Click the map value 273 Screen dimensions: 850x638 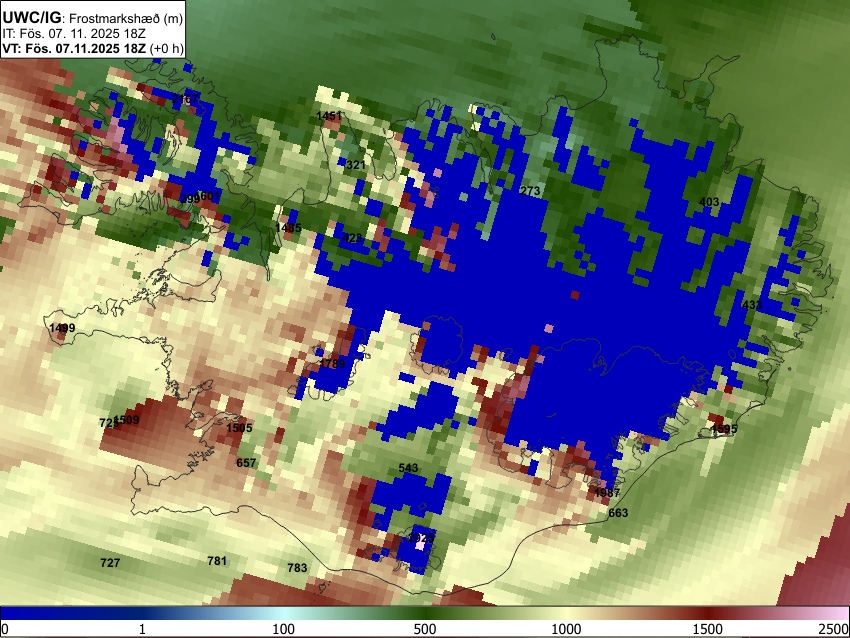tap(530, 191)
